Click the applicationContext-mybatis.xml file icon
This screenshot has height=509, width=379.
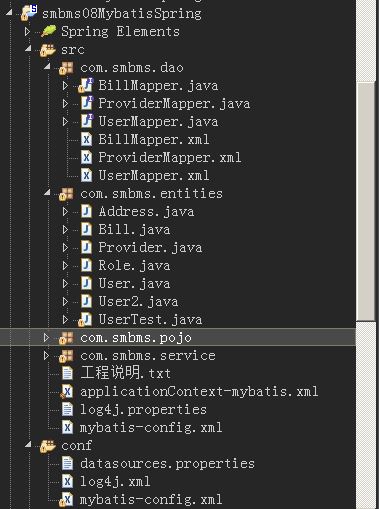(67, 392)
